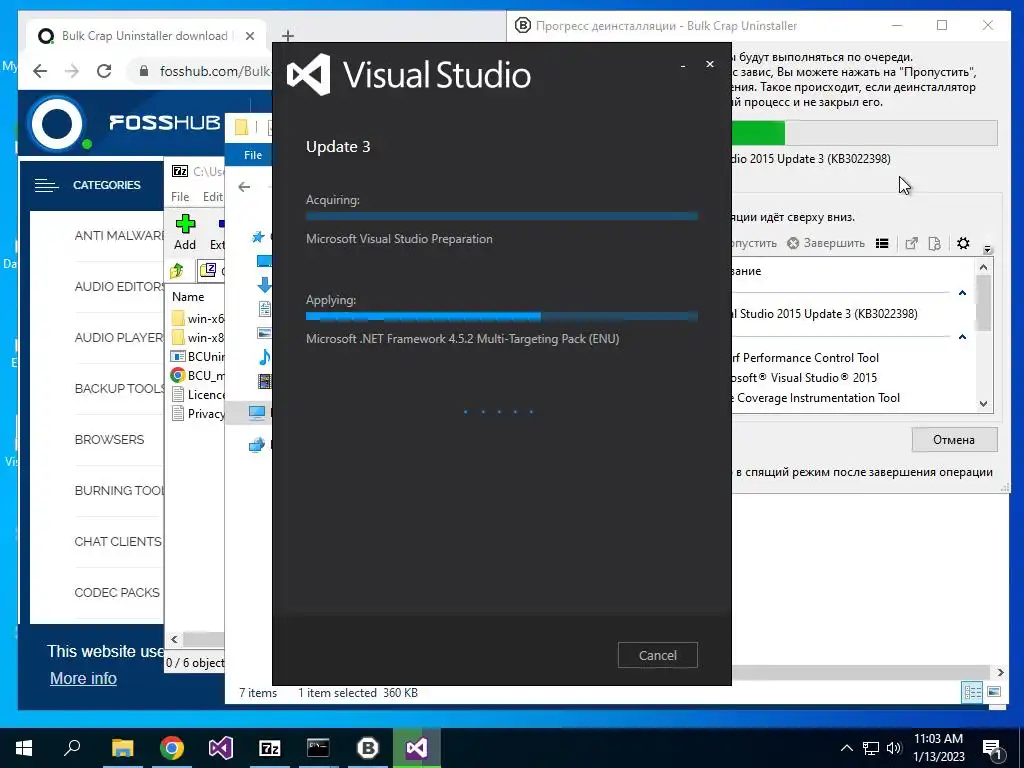Reload the FossHub page in Chrome
Image resolution: width=1024 pixels, height=768 pixels.
coord(104,71)
